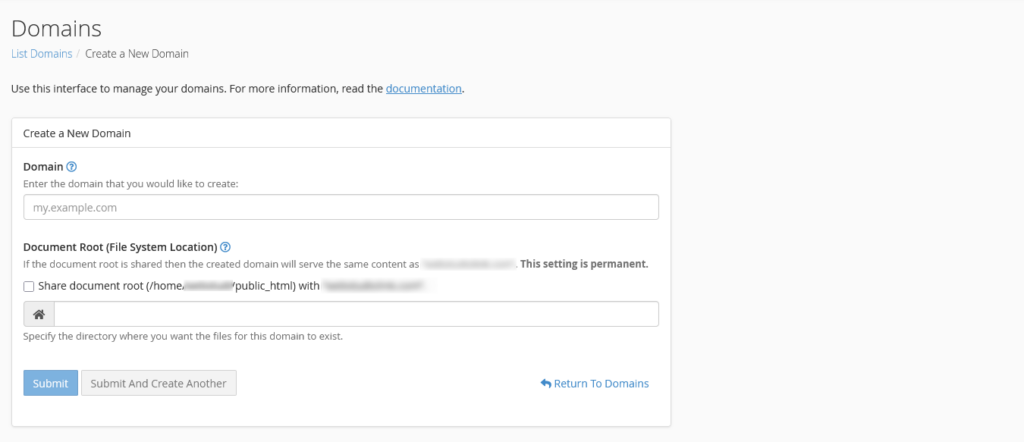Click the arrow icon beside Return To Domains

coord(545,384)
